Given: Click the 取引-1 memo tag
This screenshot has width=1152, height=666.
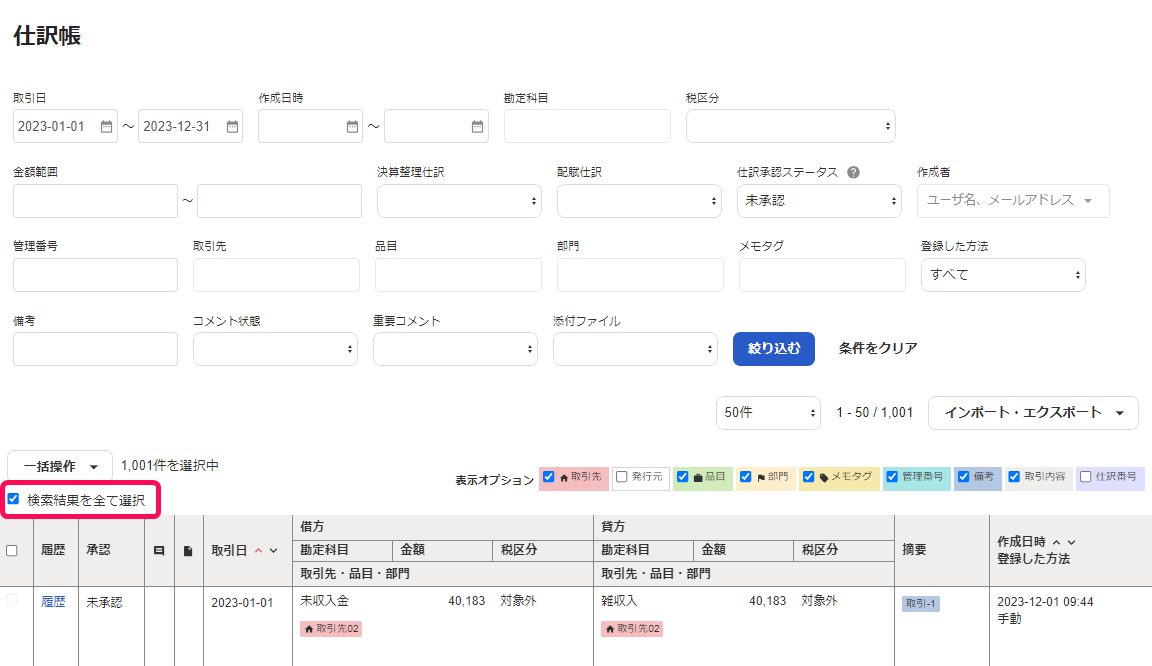Looking at the screenshot, I should click(921, 604).
